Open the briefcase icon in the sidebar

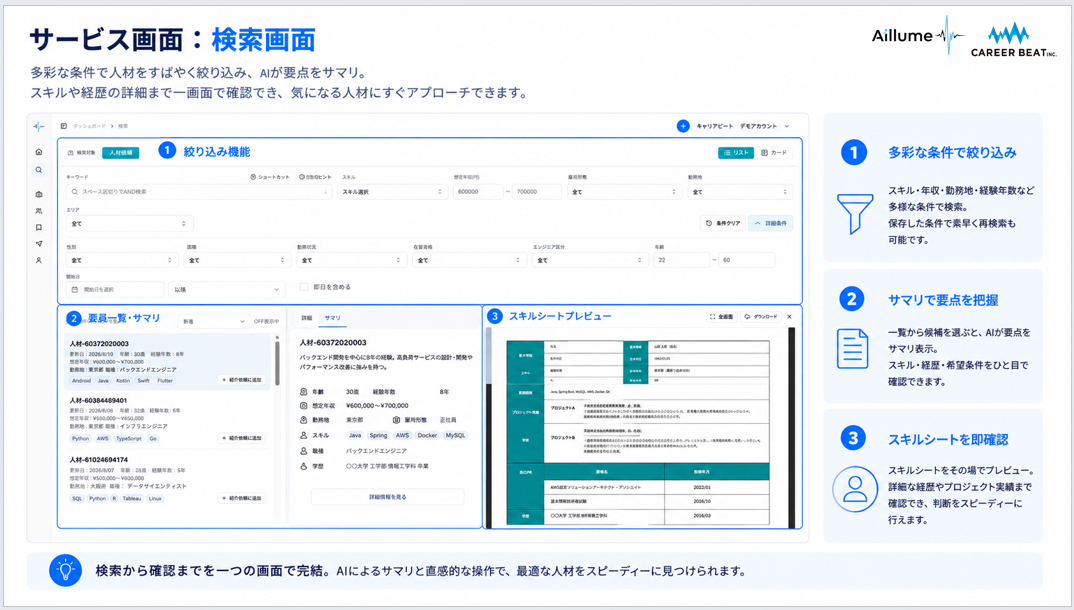coord(39,194)
